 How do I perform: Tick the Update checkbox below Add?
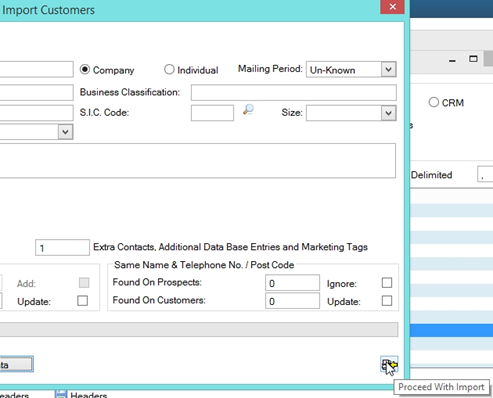pos(82,301)
